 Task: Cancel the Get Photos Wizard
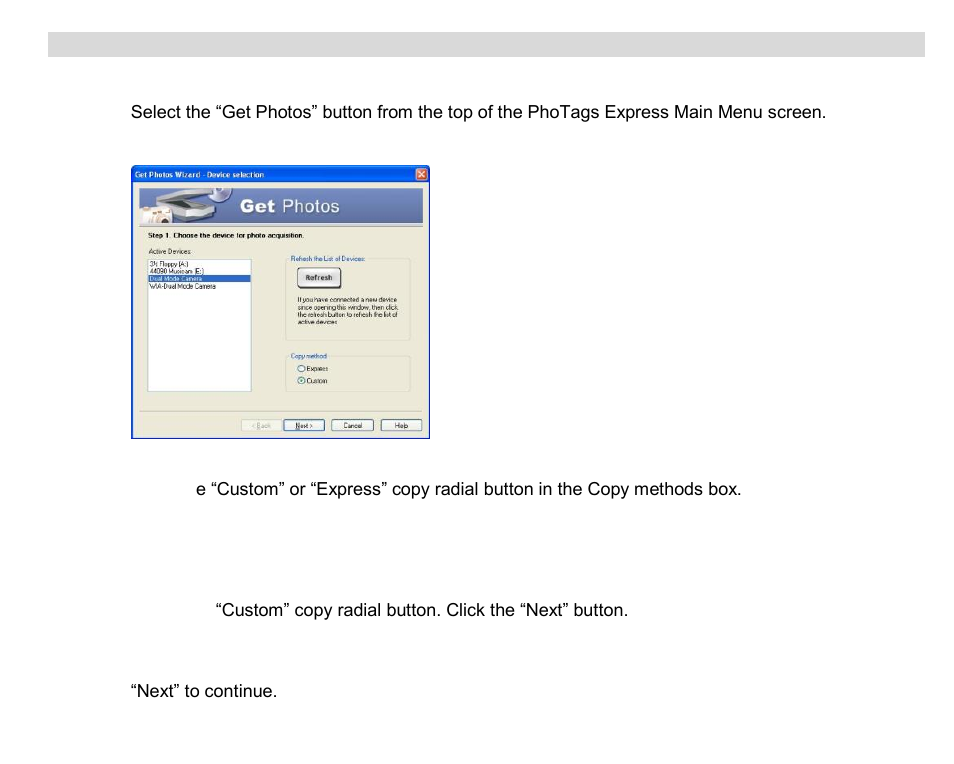352,425
